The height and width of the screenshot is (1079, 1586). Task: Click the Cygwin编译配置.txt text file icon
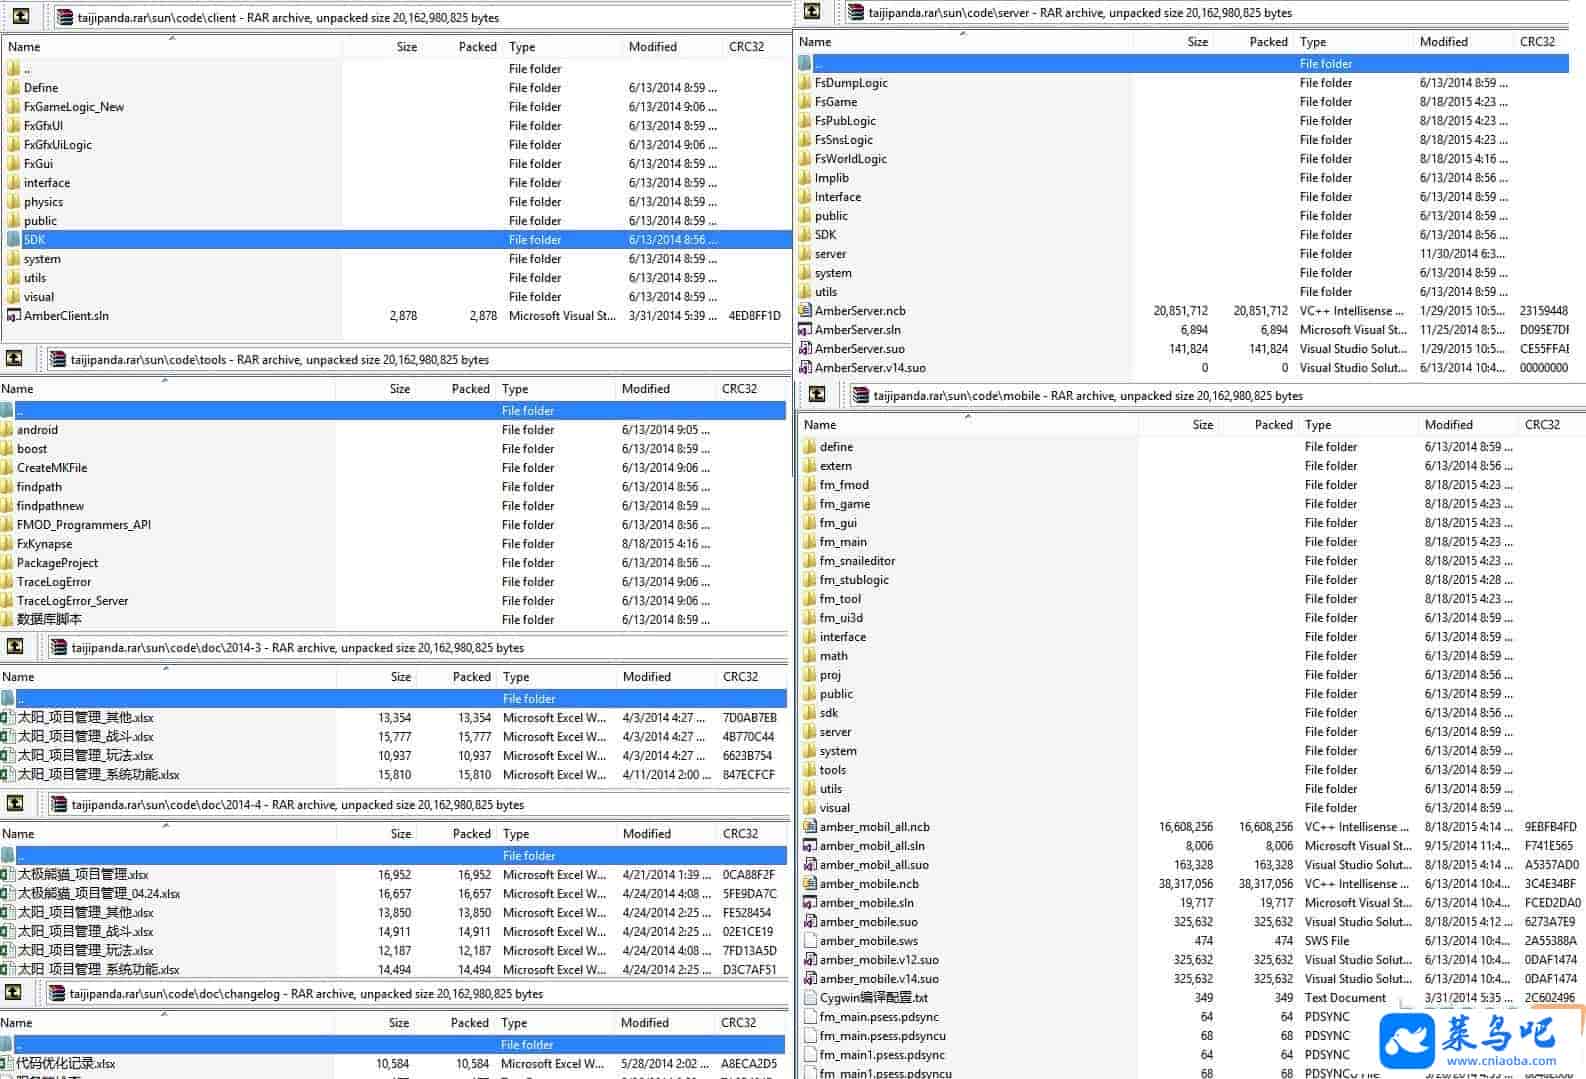(810, 998)
